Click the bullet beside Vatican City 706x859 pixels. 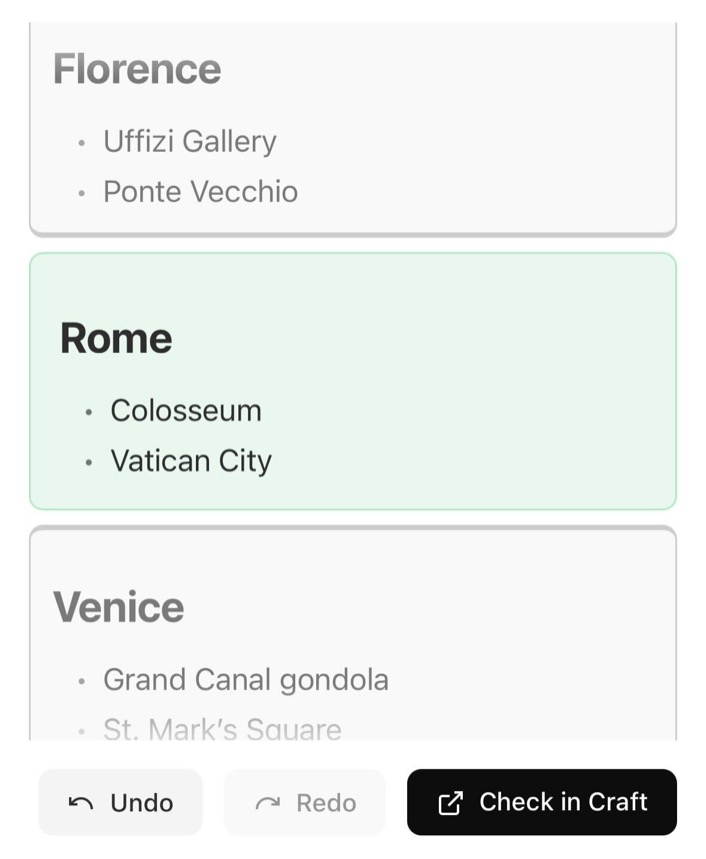coord(89,463)
